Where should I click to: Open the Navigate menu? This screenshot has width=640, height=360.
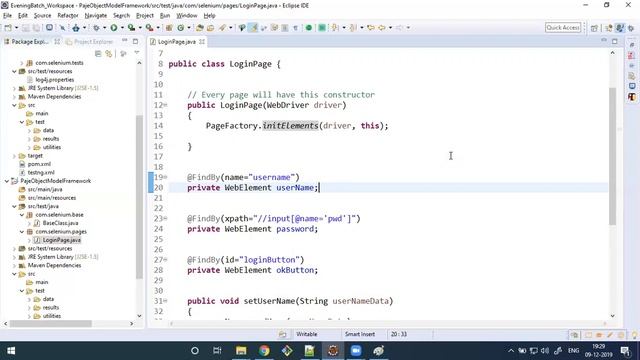[96, 16]
